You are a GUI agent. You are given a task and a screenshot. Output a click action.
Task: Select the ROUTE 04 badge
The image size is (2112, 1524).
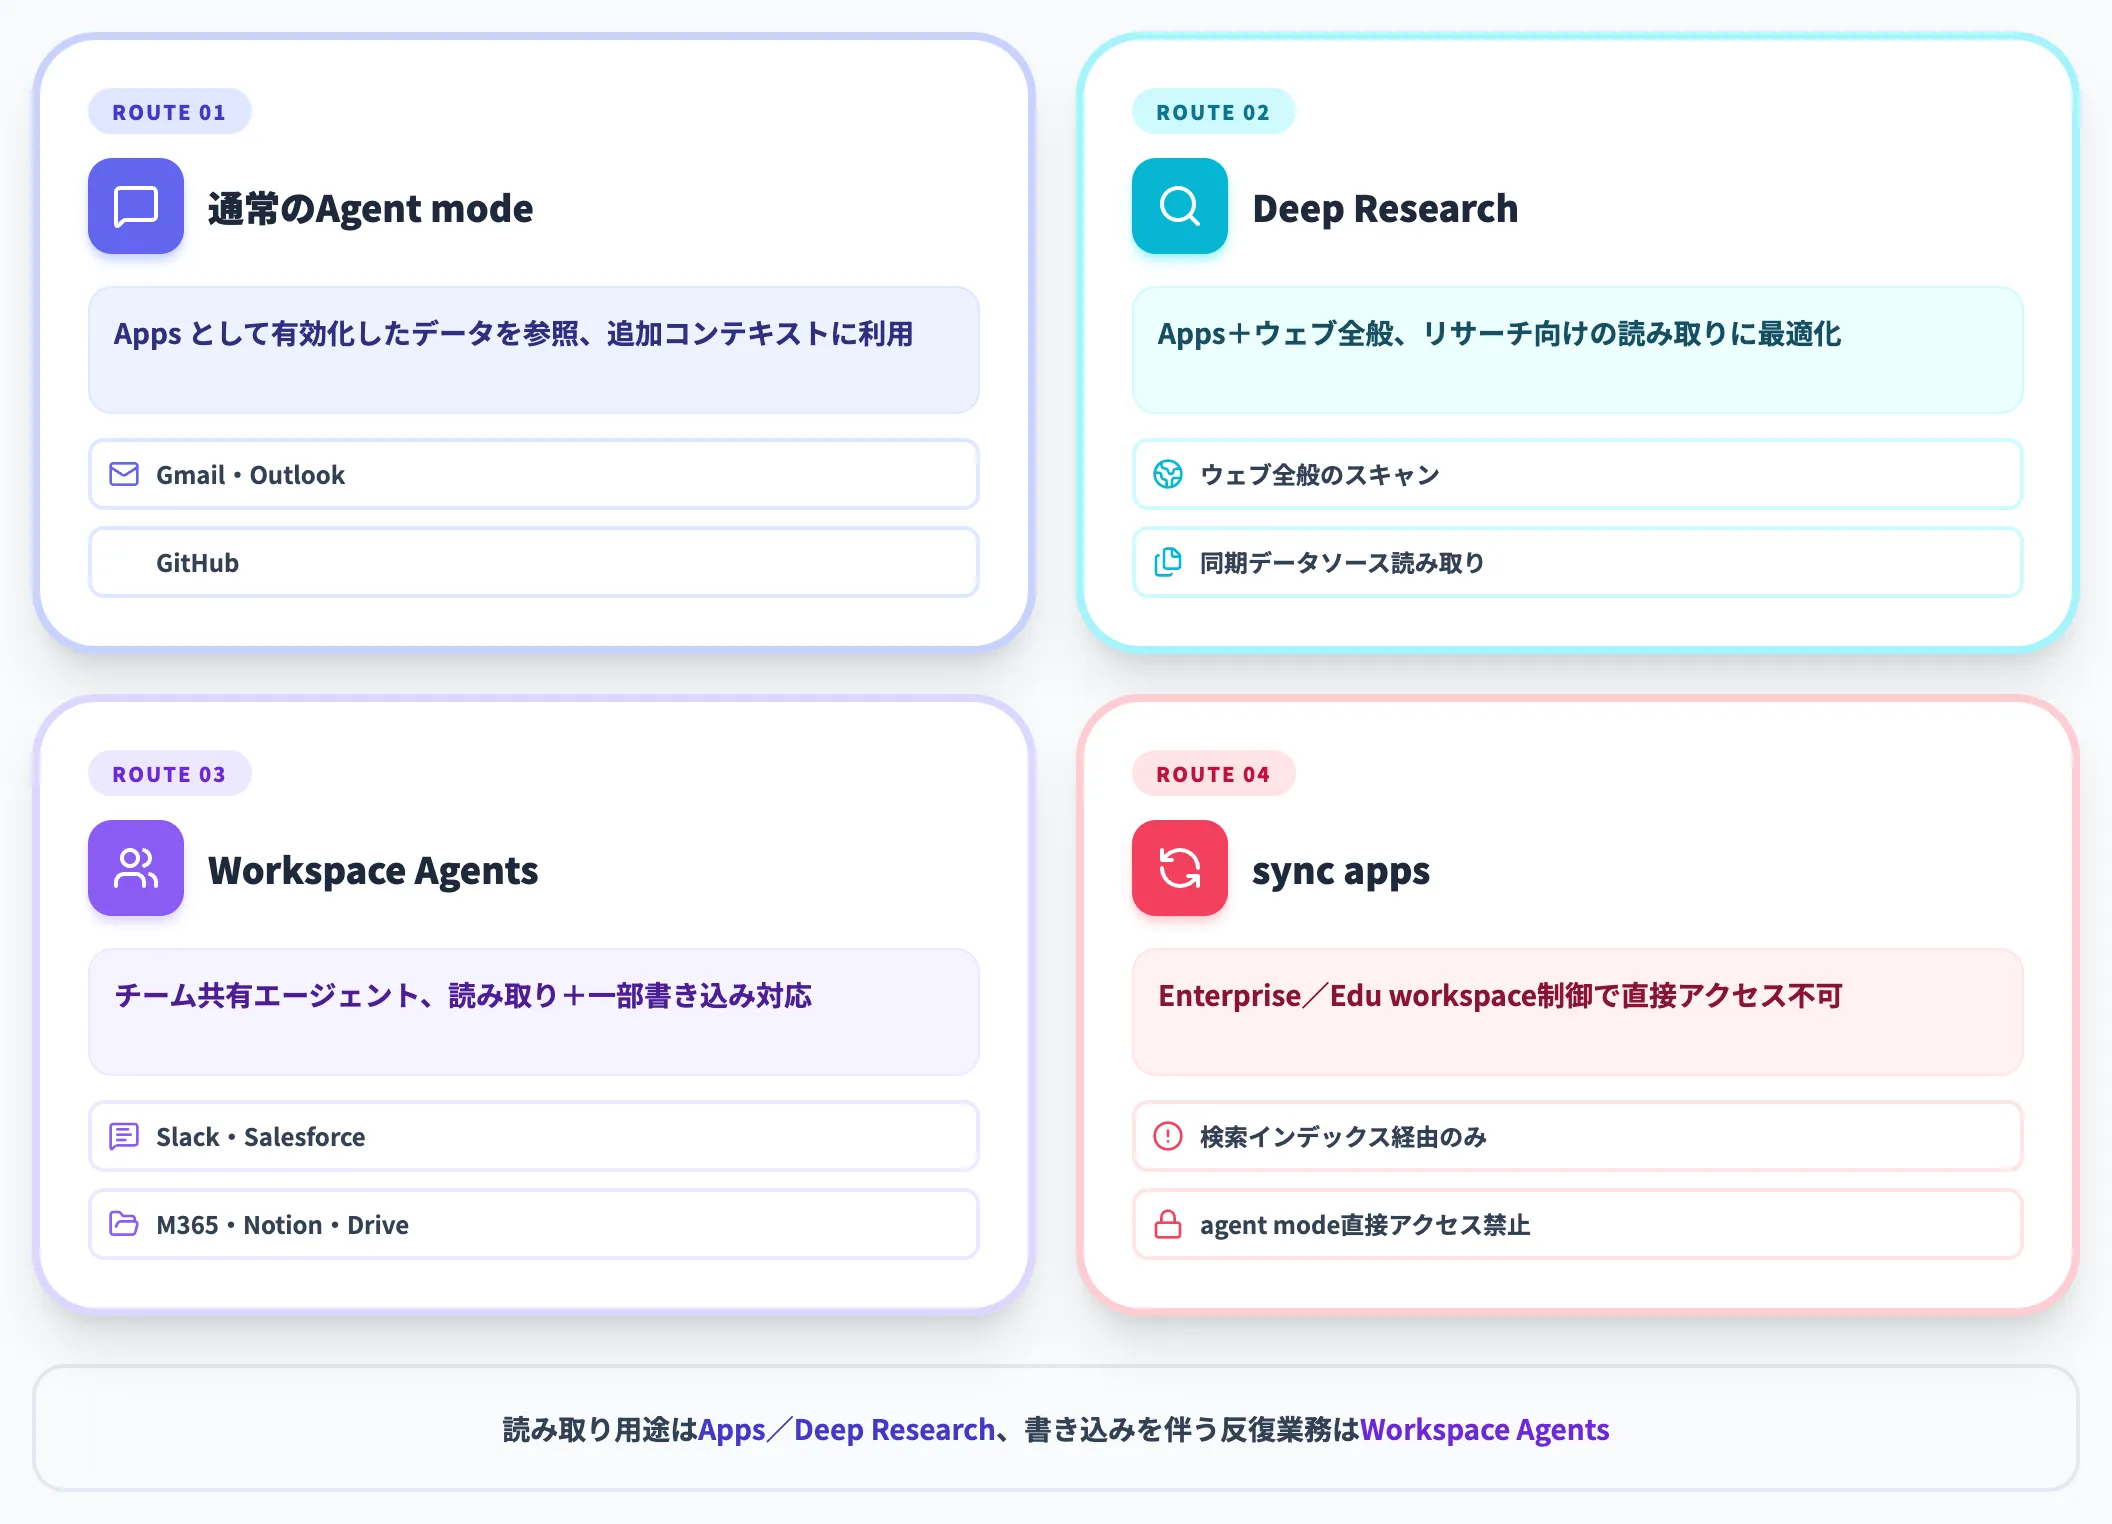coord(1213,774)
